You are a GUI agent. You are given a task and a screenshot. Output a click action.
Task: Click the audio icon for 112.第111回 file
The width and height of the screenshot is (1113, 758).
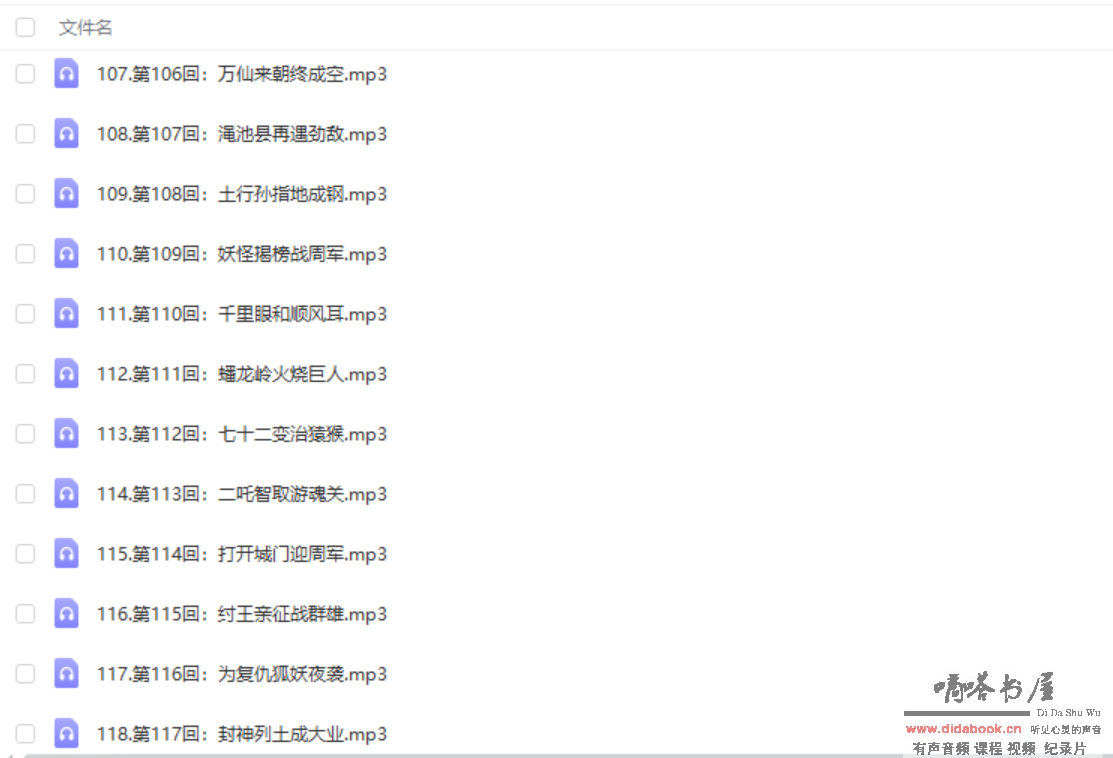click(66, 374)
